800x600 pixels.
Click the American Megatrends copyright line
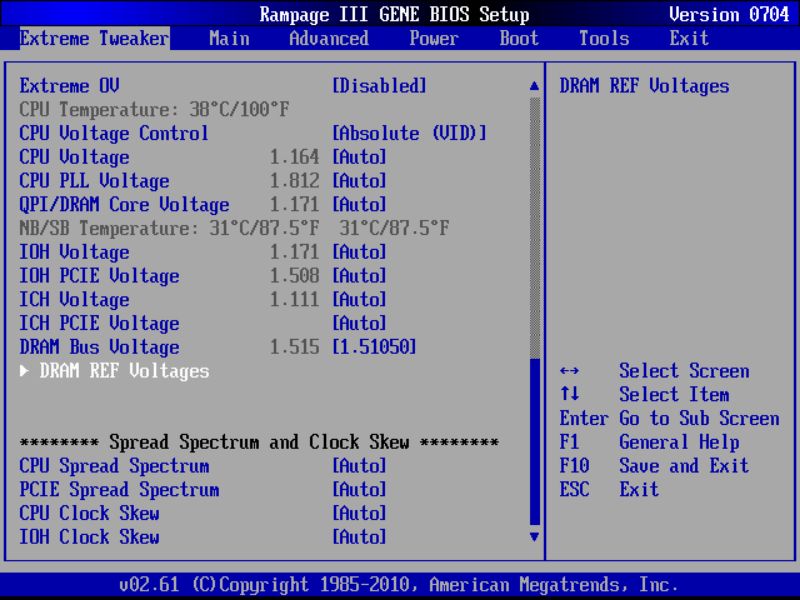[399, 584]
